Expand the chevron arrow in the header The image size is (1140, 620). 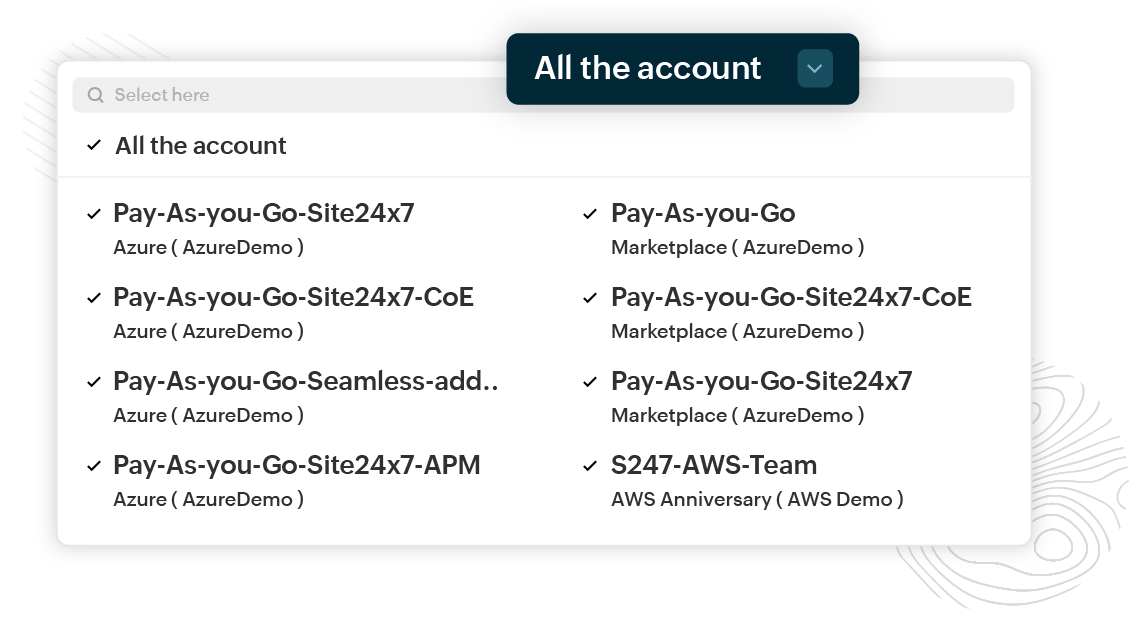[815, 68]
